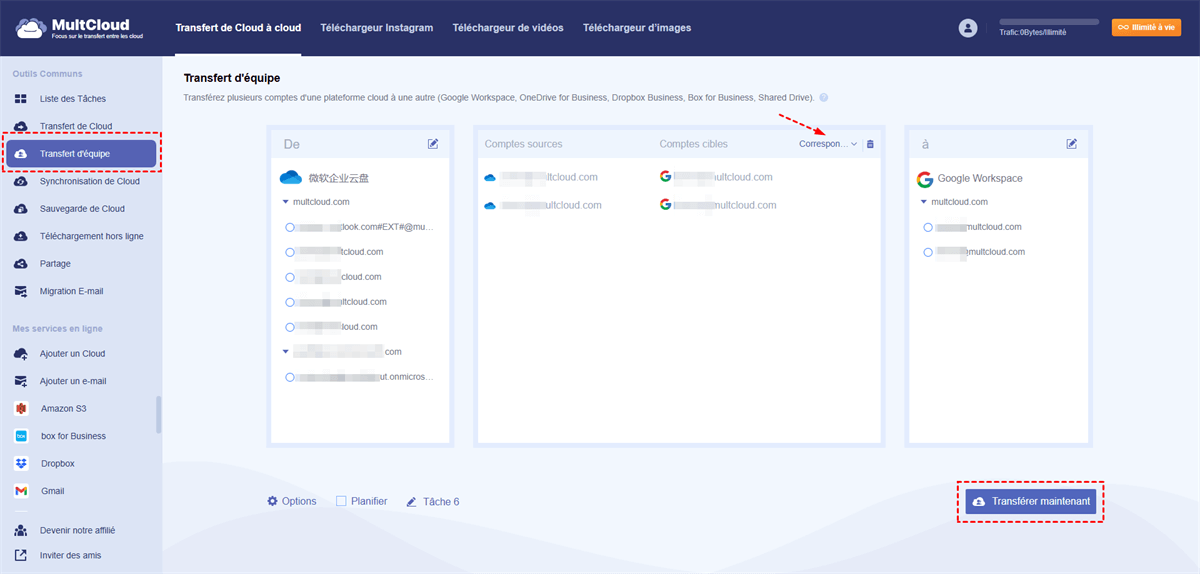This screenshot has height=574, width=1200.
Task: Click the Comptes cibles column header
Action: click(694, 144)
